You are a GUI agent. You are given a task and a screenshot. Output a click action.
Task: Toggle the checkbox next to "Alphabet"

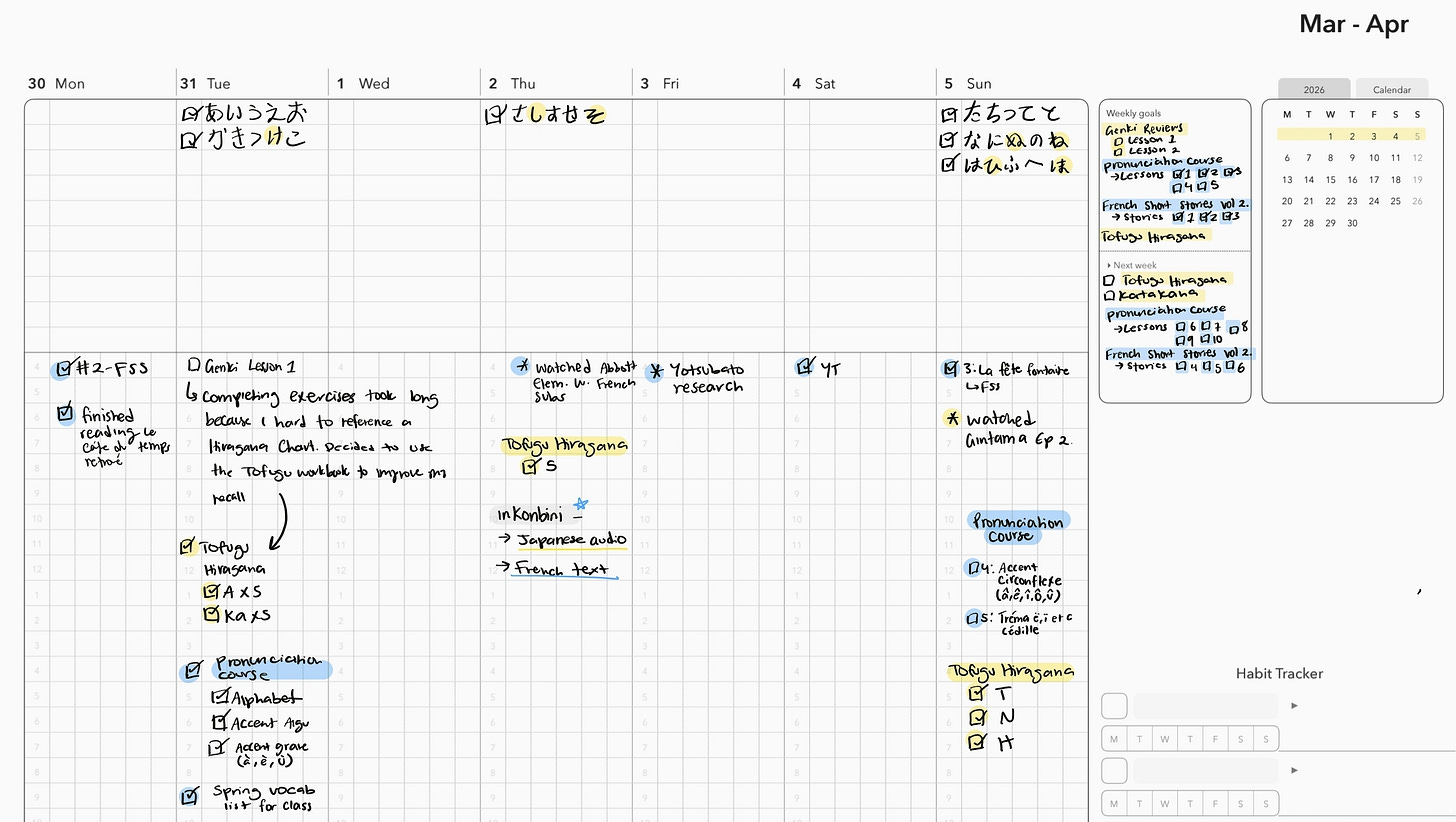coord(221,697)
